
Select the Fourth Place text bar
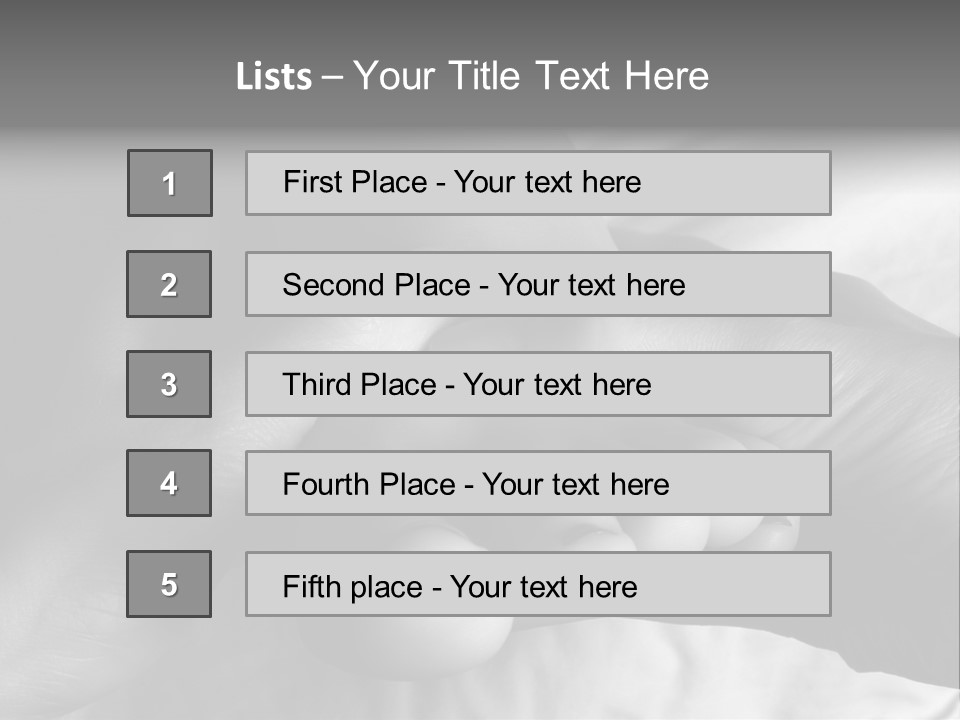pos(538,483)
